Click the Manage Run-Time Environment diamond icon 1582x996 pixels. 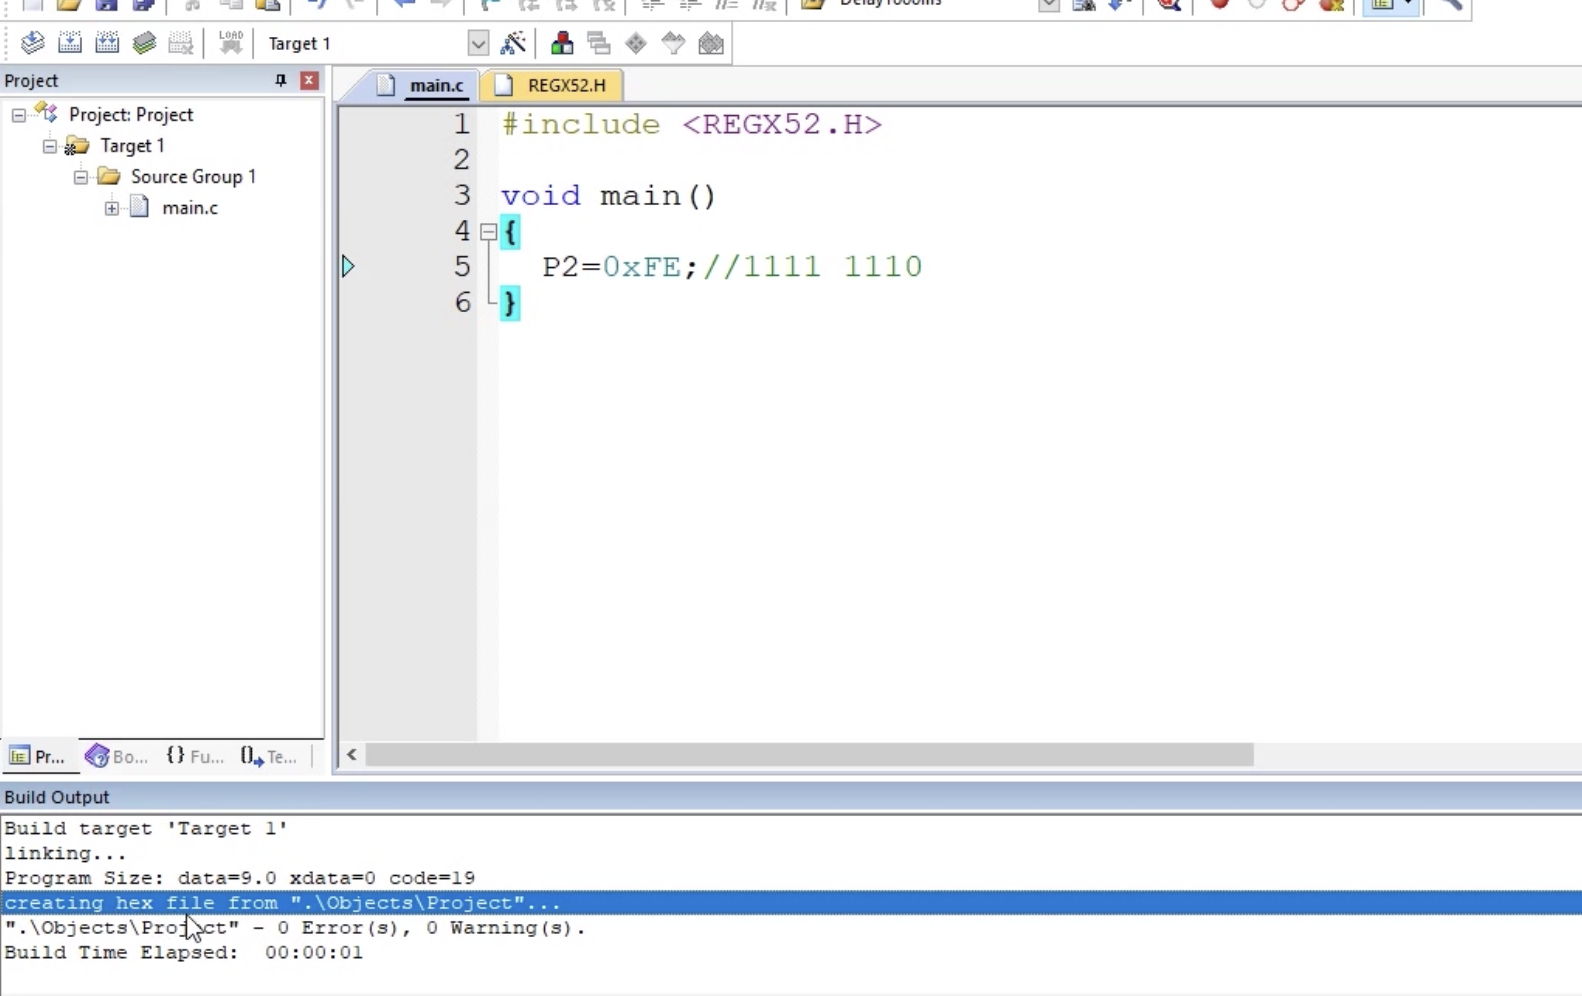point(636,43)
